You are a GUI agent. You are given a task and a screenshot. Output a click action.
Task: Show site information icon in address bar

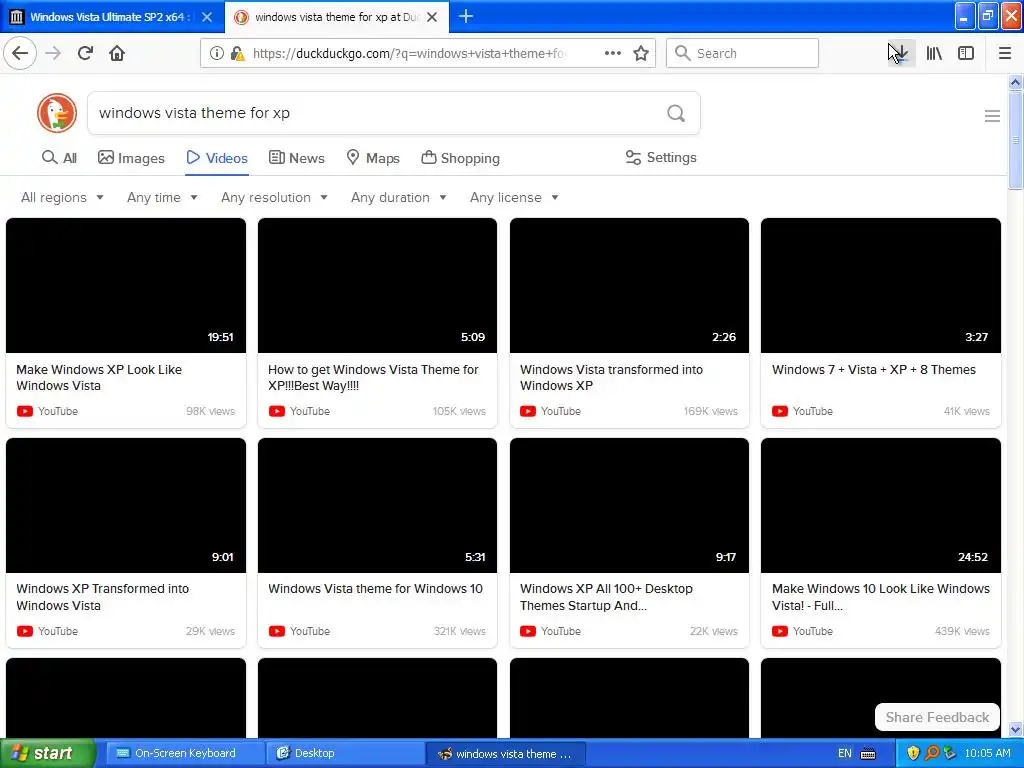(x=216, y=53)
